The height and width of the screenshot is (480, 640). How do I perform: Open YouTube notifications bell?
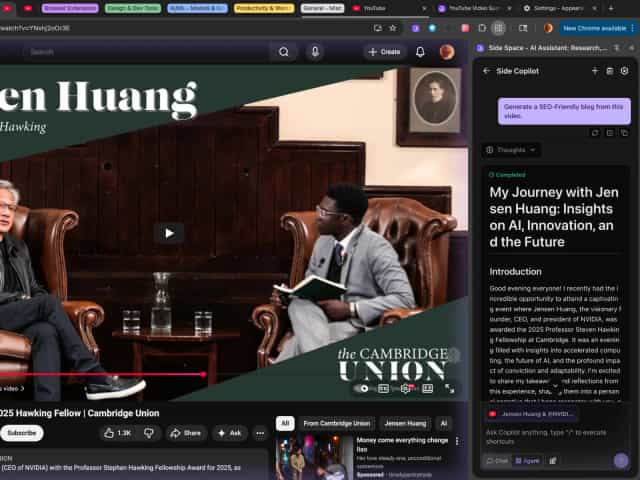tap(420, 51)
